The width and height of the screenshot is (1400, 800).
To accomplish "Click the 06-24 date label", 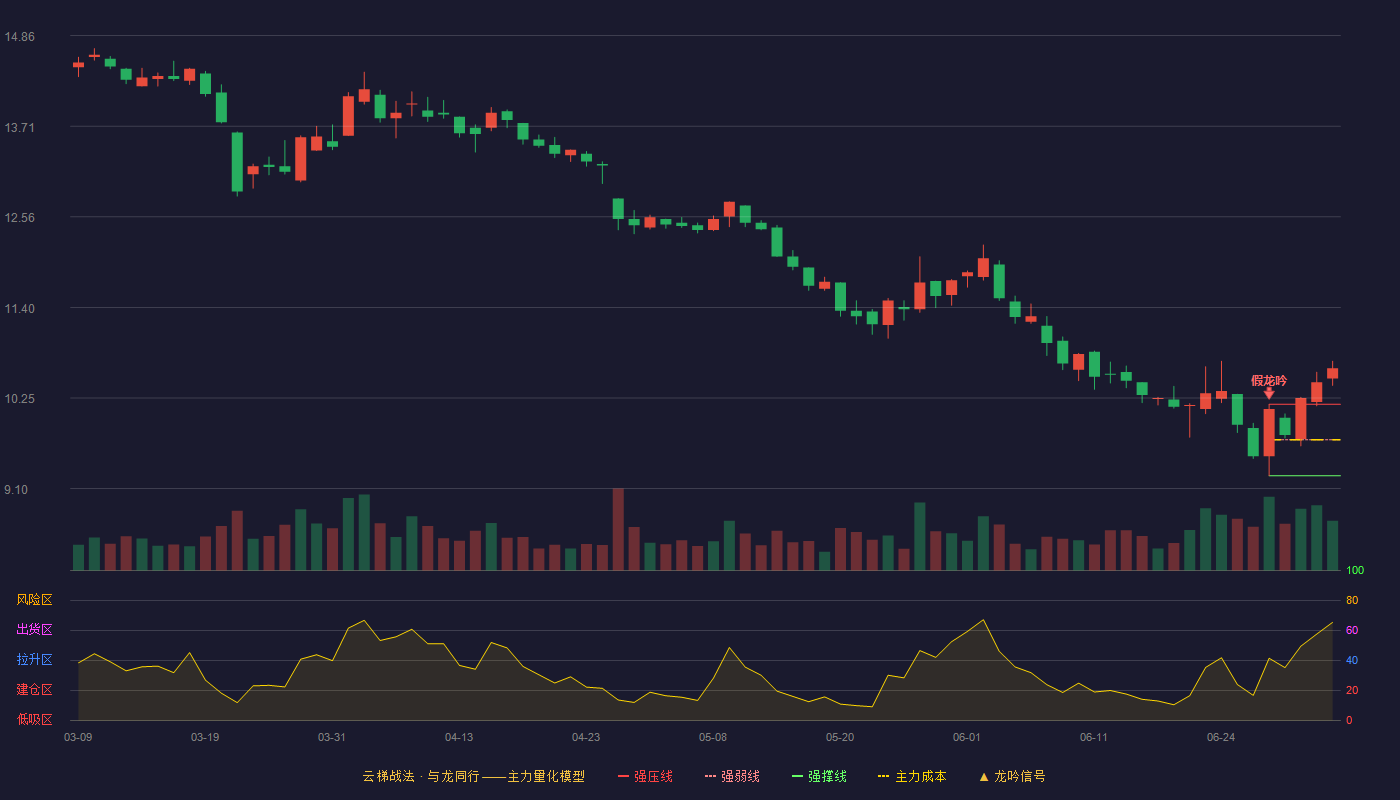I will coord(1221,737).
